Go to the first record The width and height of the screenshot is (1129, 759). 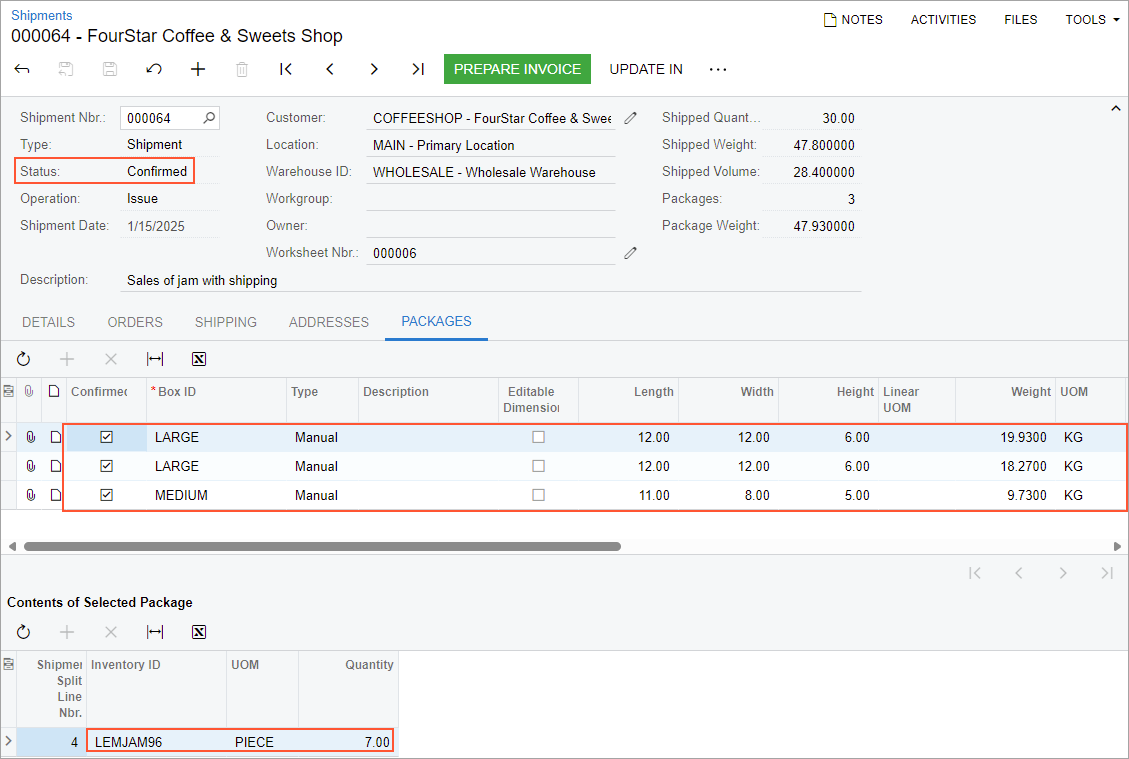[x=286, y=69]
